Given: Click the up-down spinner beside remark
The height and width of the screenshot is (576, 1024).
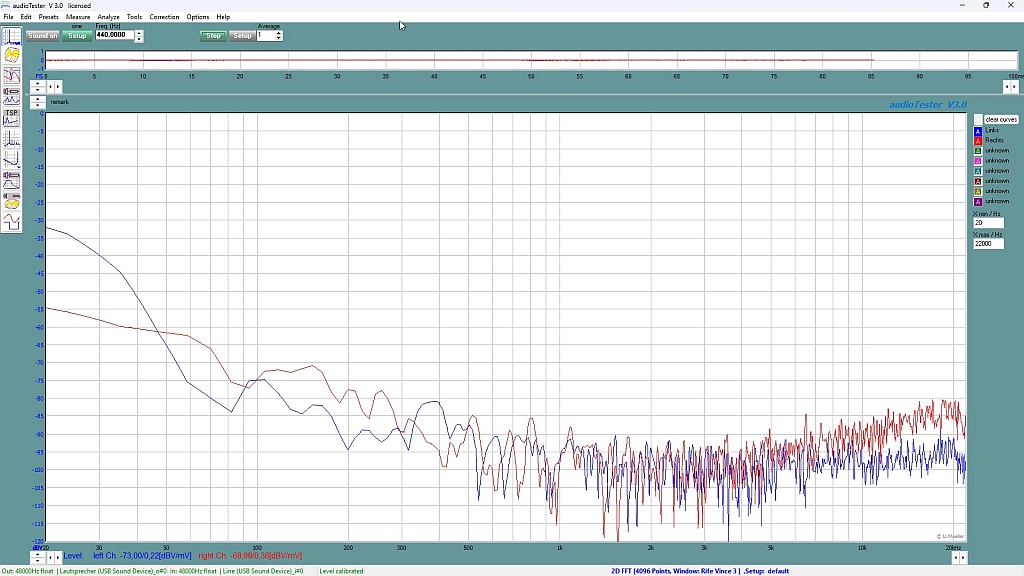Looking at the screenshot, I should click(38, 102).
